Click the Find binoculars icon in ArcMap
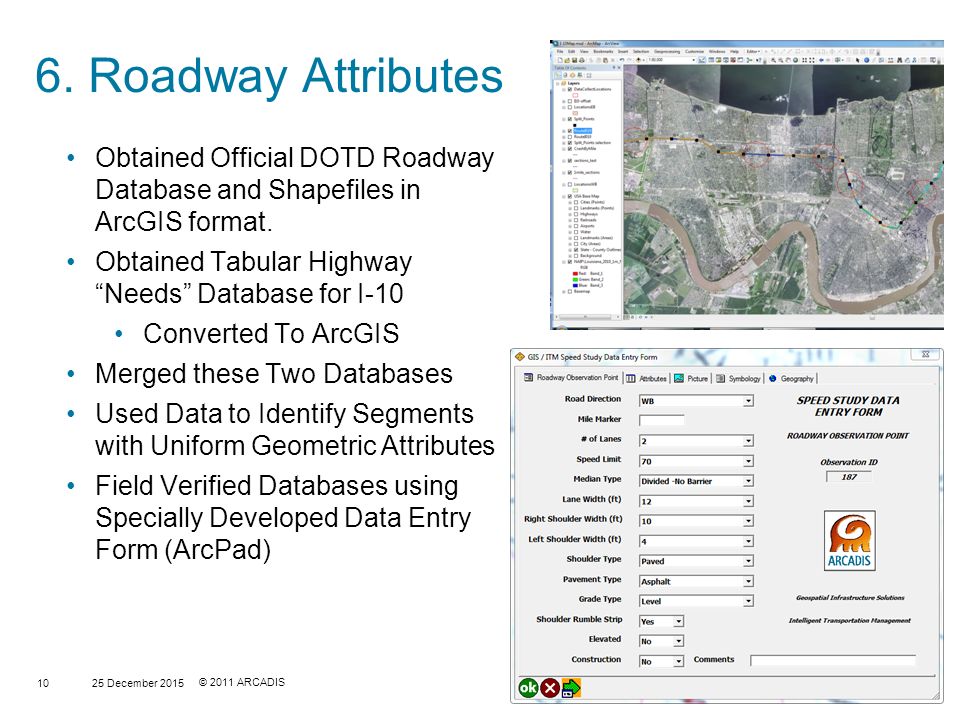960x720 pixels. [x=898, y=60]
